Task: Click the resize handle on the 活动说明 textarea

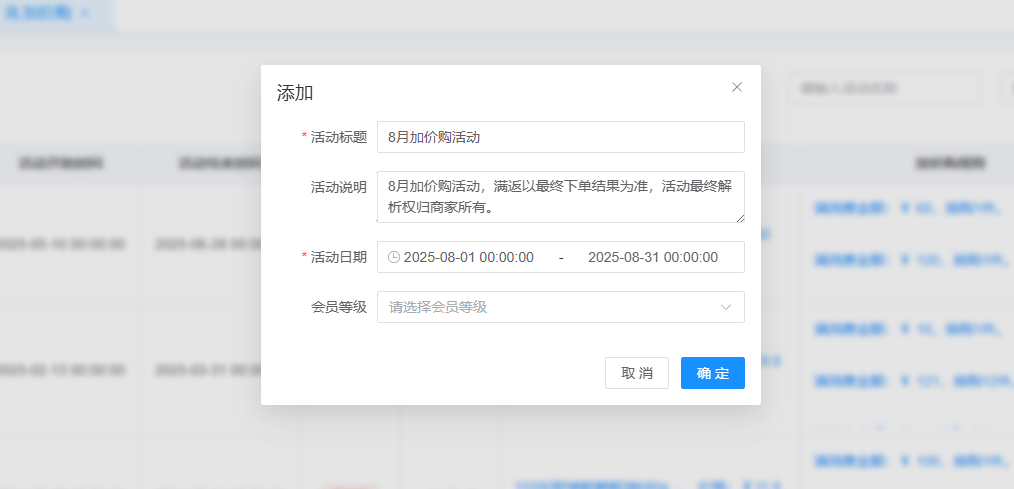Action: (739, 217)
